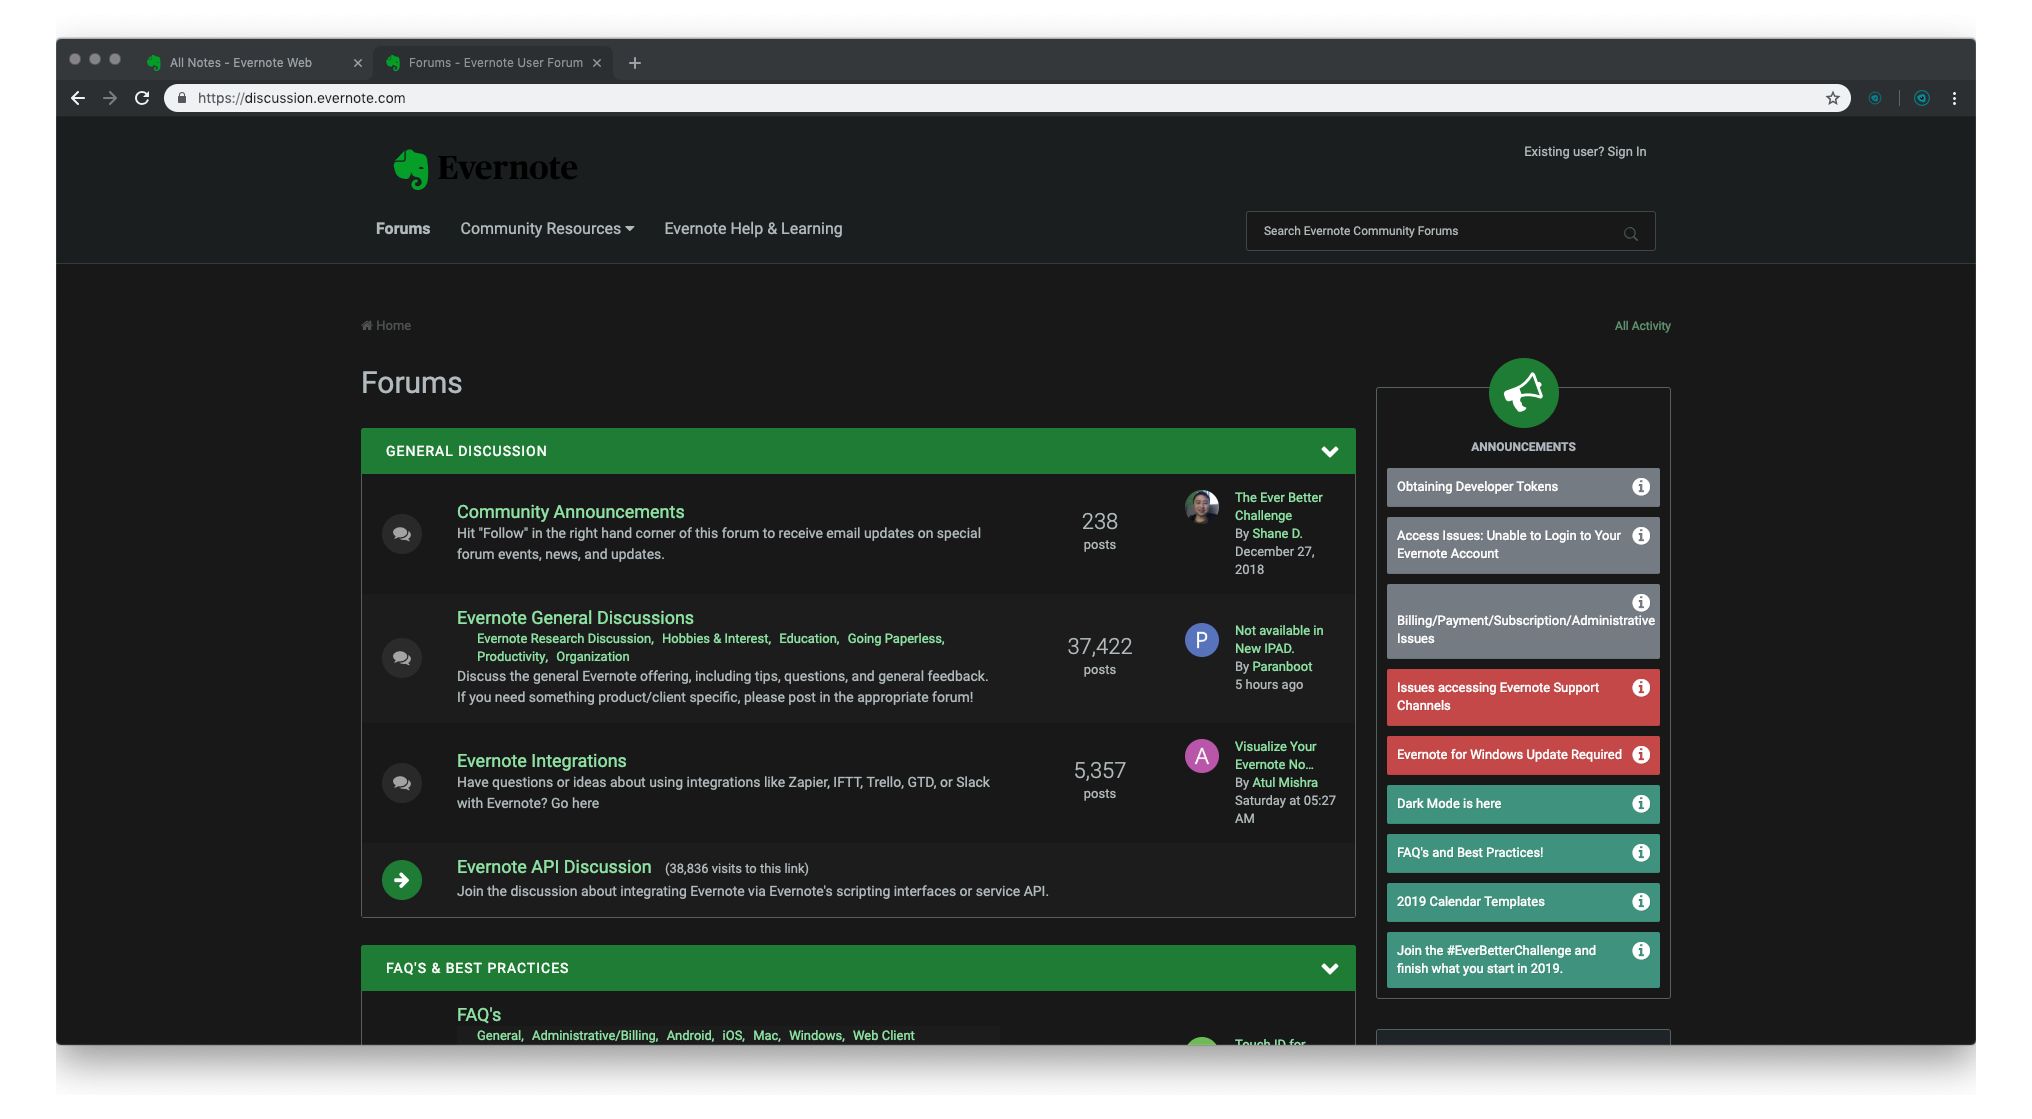Screen dimensions: 2032x1119
Task: Open Evernote for Windows Update Required announcement
Action: click(x=1523, y=755)
